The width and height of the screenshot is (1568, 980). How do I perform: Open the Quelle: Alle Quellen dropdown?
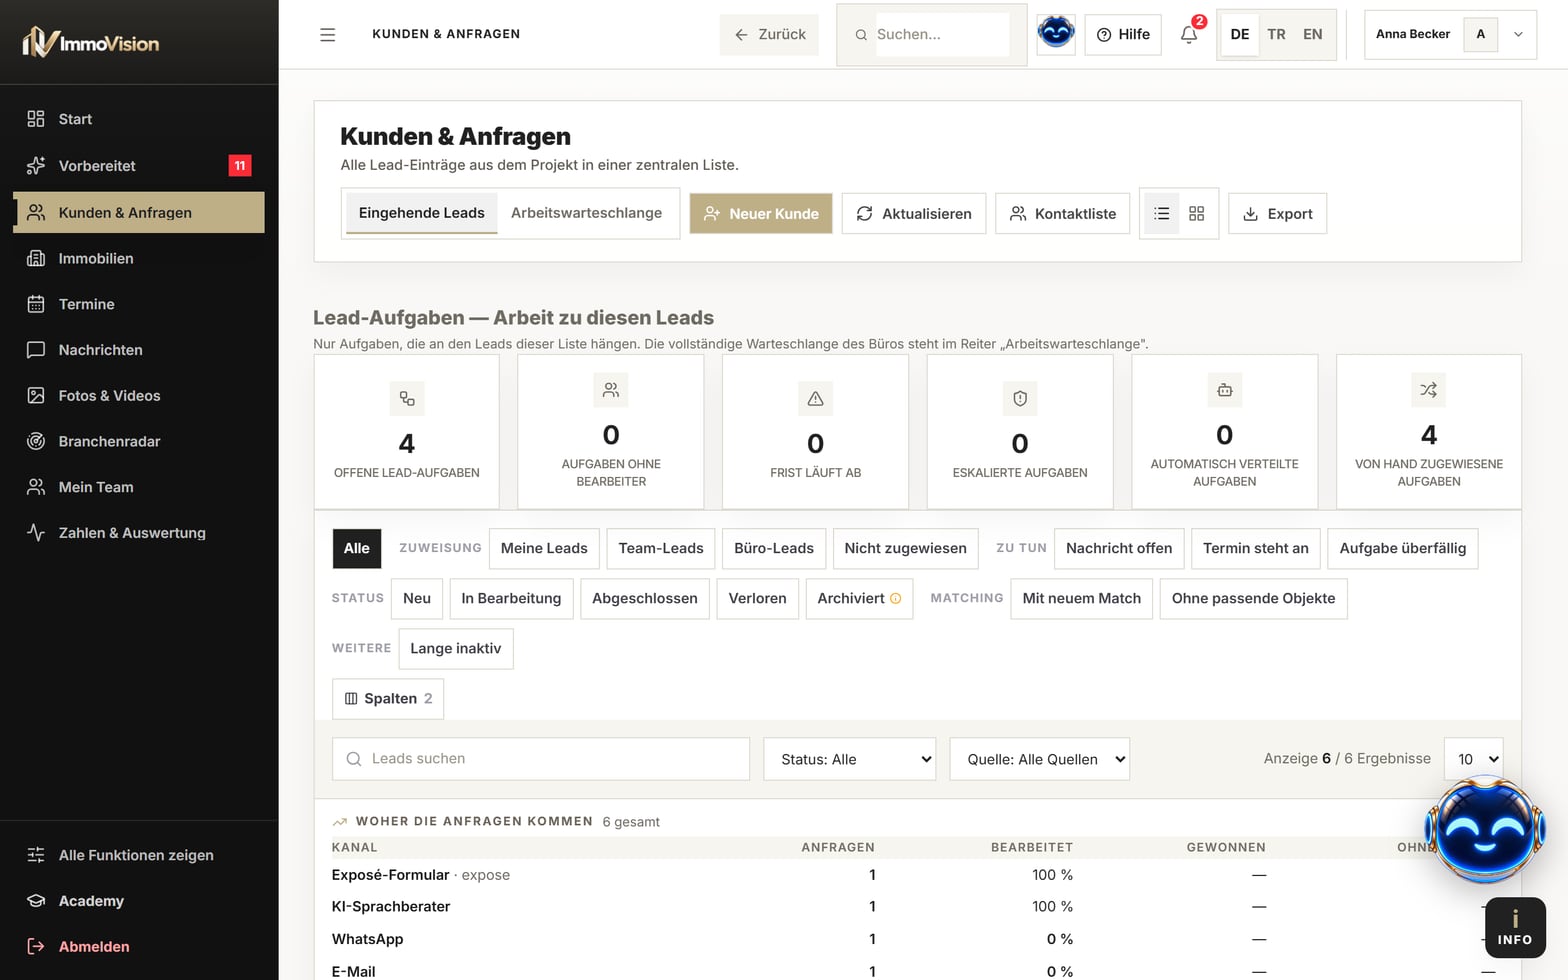pos(1040,759)
